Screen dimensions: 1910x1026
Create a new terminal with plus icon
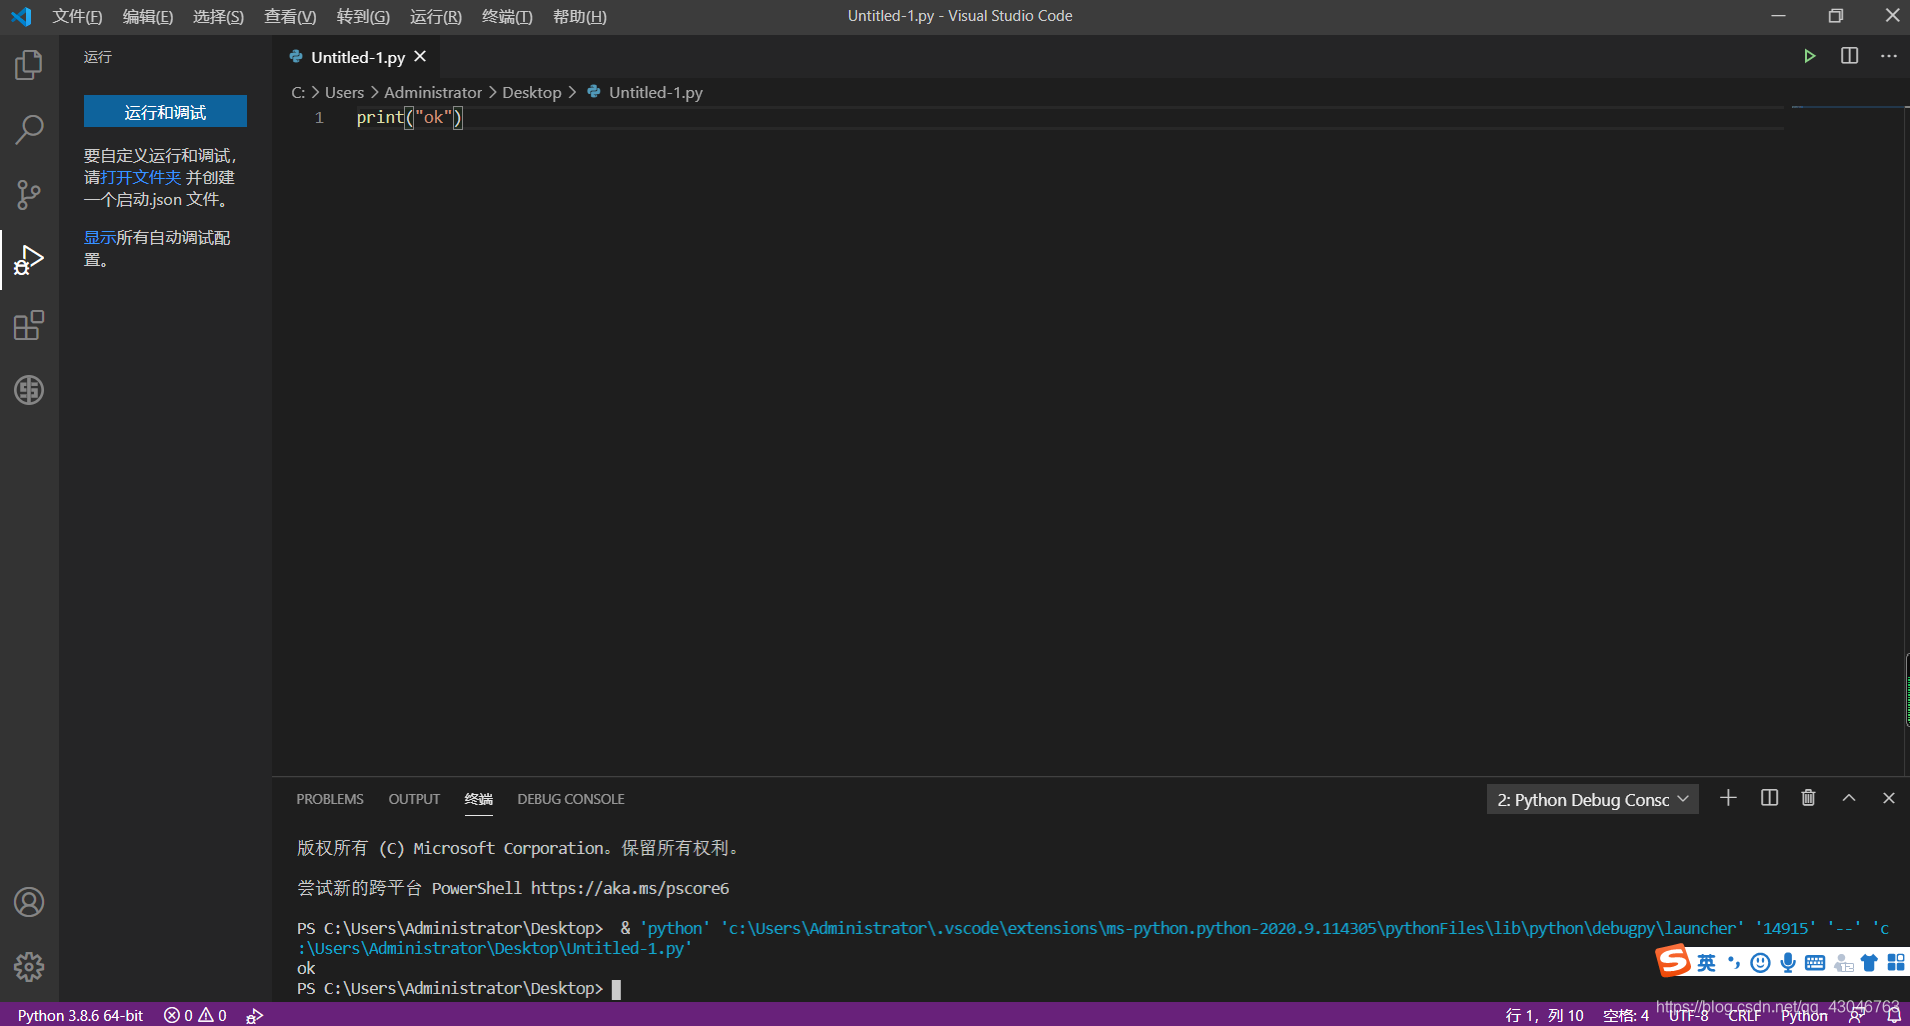[x=1728, y=798]
